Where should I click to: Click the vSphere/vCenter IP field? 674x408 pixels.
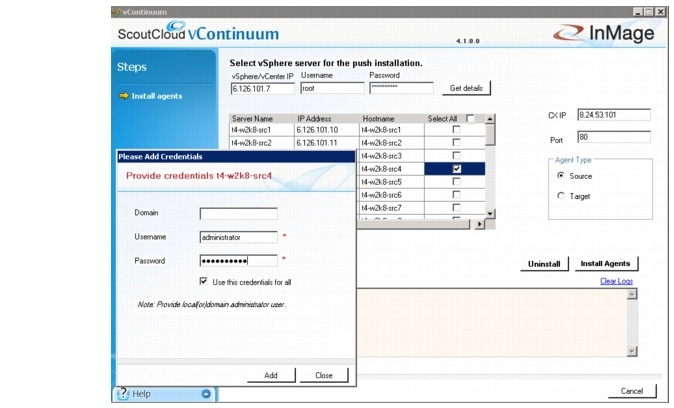(x=263, y=89)
